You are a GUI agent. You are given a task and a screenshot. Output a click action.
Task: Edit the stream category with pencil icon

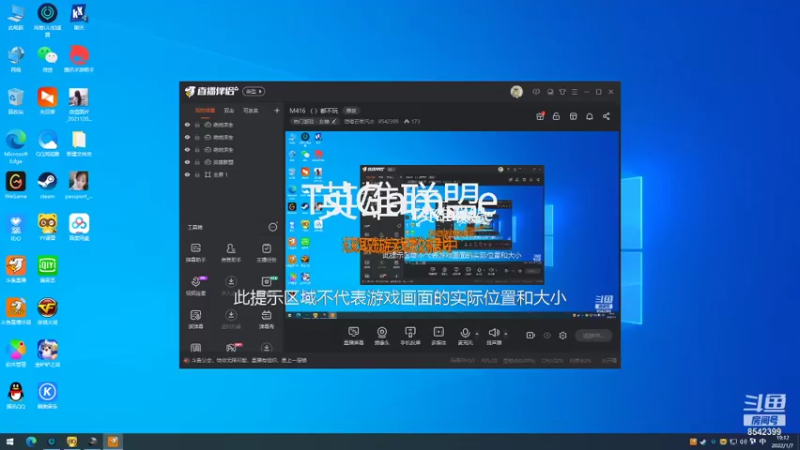point(334,121)
